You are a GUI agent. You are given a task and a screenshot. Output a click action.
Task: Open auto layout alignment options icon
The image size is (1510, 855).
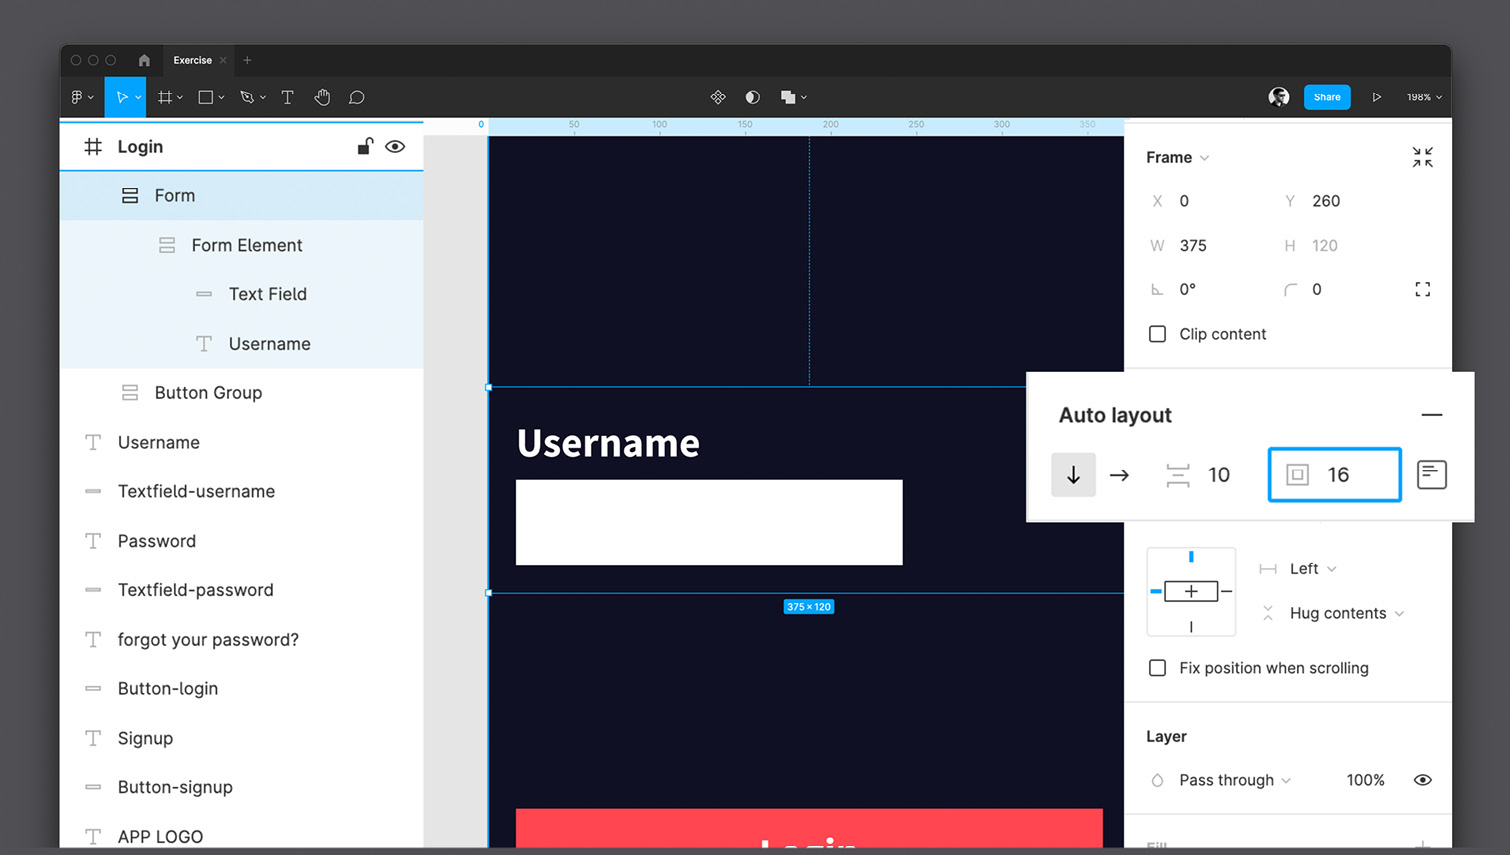1431,475
